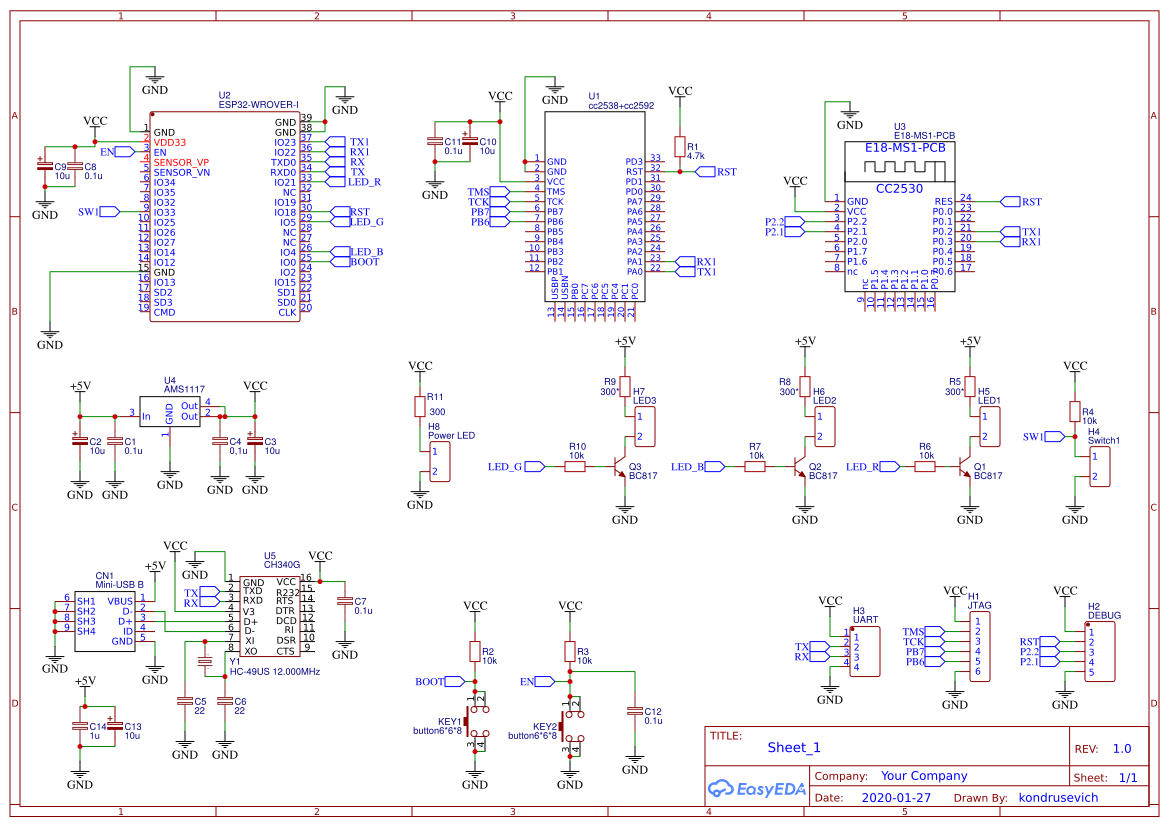The width and height of the screenshot is (1169, 827).
Task: Select the KEY1 pushbutton symbol
Action: click(x=476, y=720)
